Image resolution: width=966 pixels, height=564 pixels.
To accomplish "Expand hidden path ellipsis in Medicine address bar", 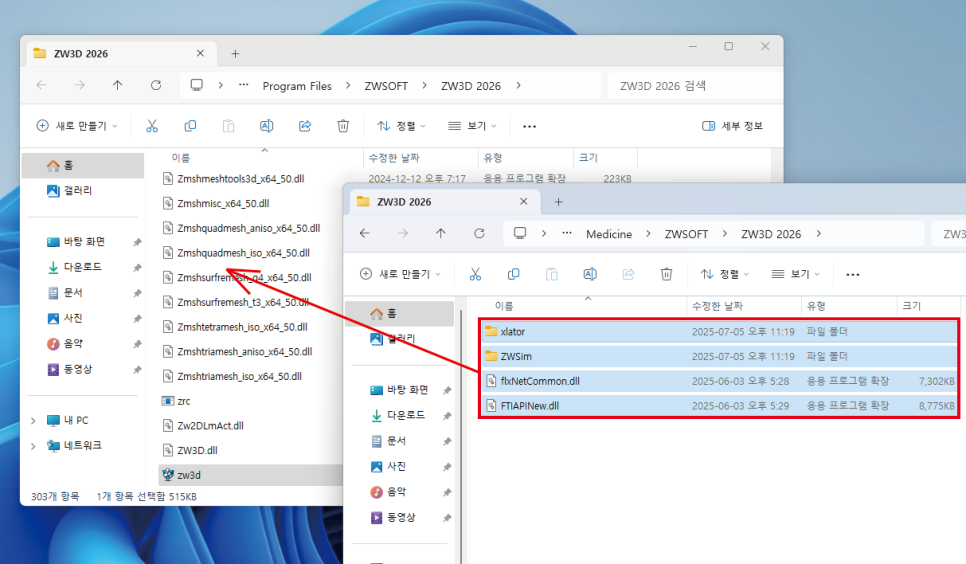I will coord(567,233).
